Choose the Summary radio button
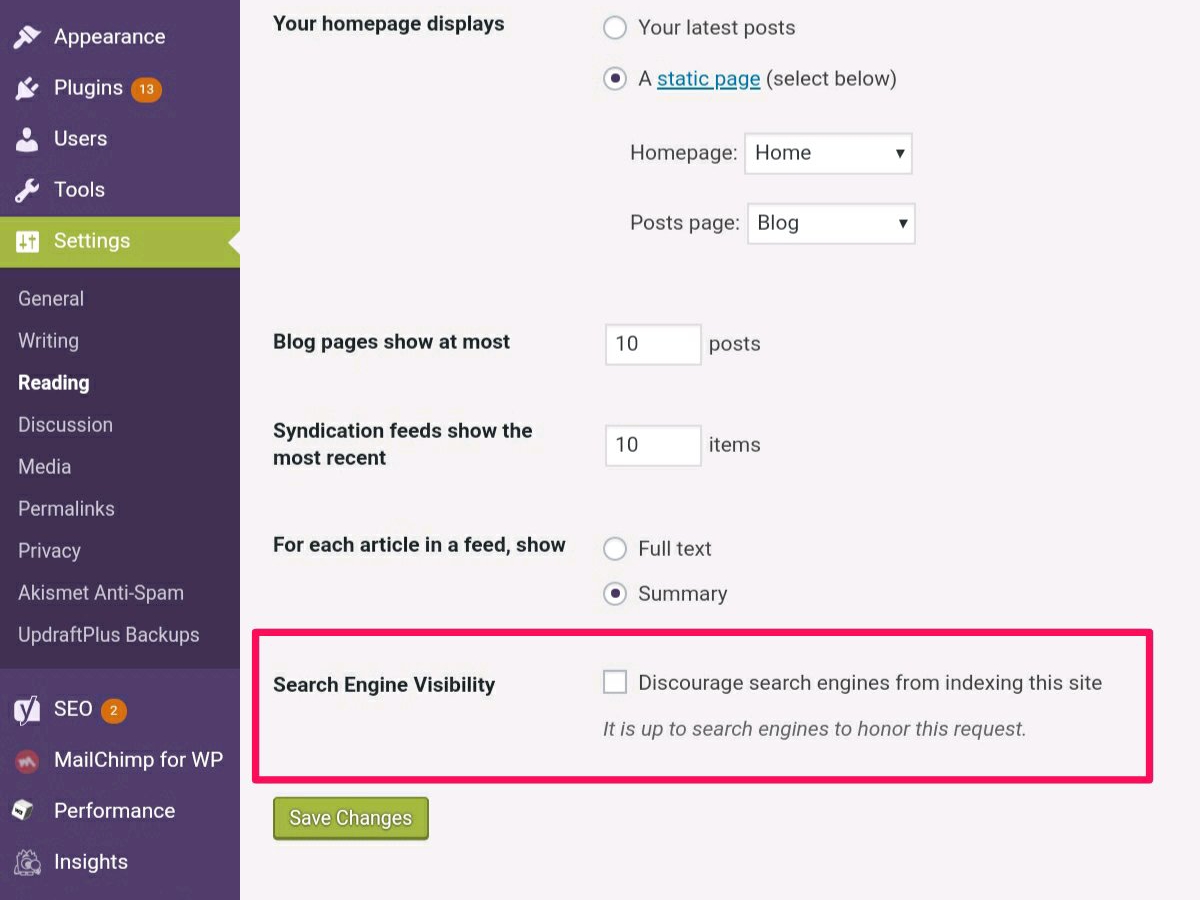 (x=615, y=594)
